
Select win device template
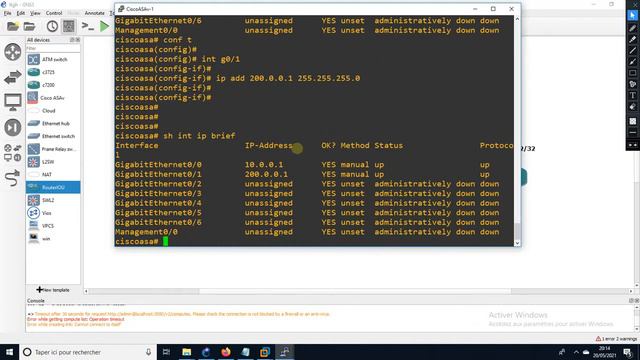53,239
